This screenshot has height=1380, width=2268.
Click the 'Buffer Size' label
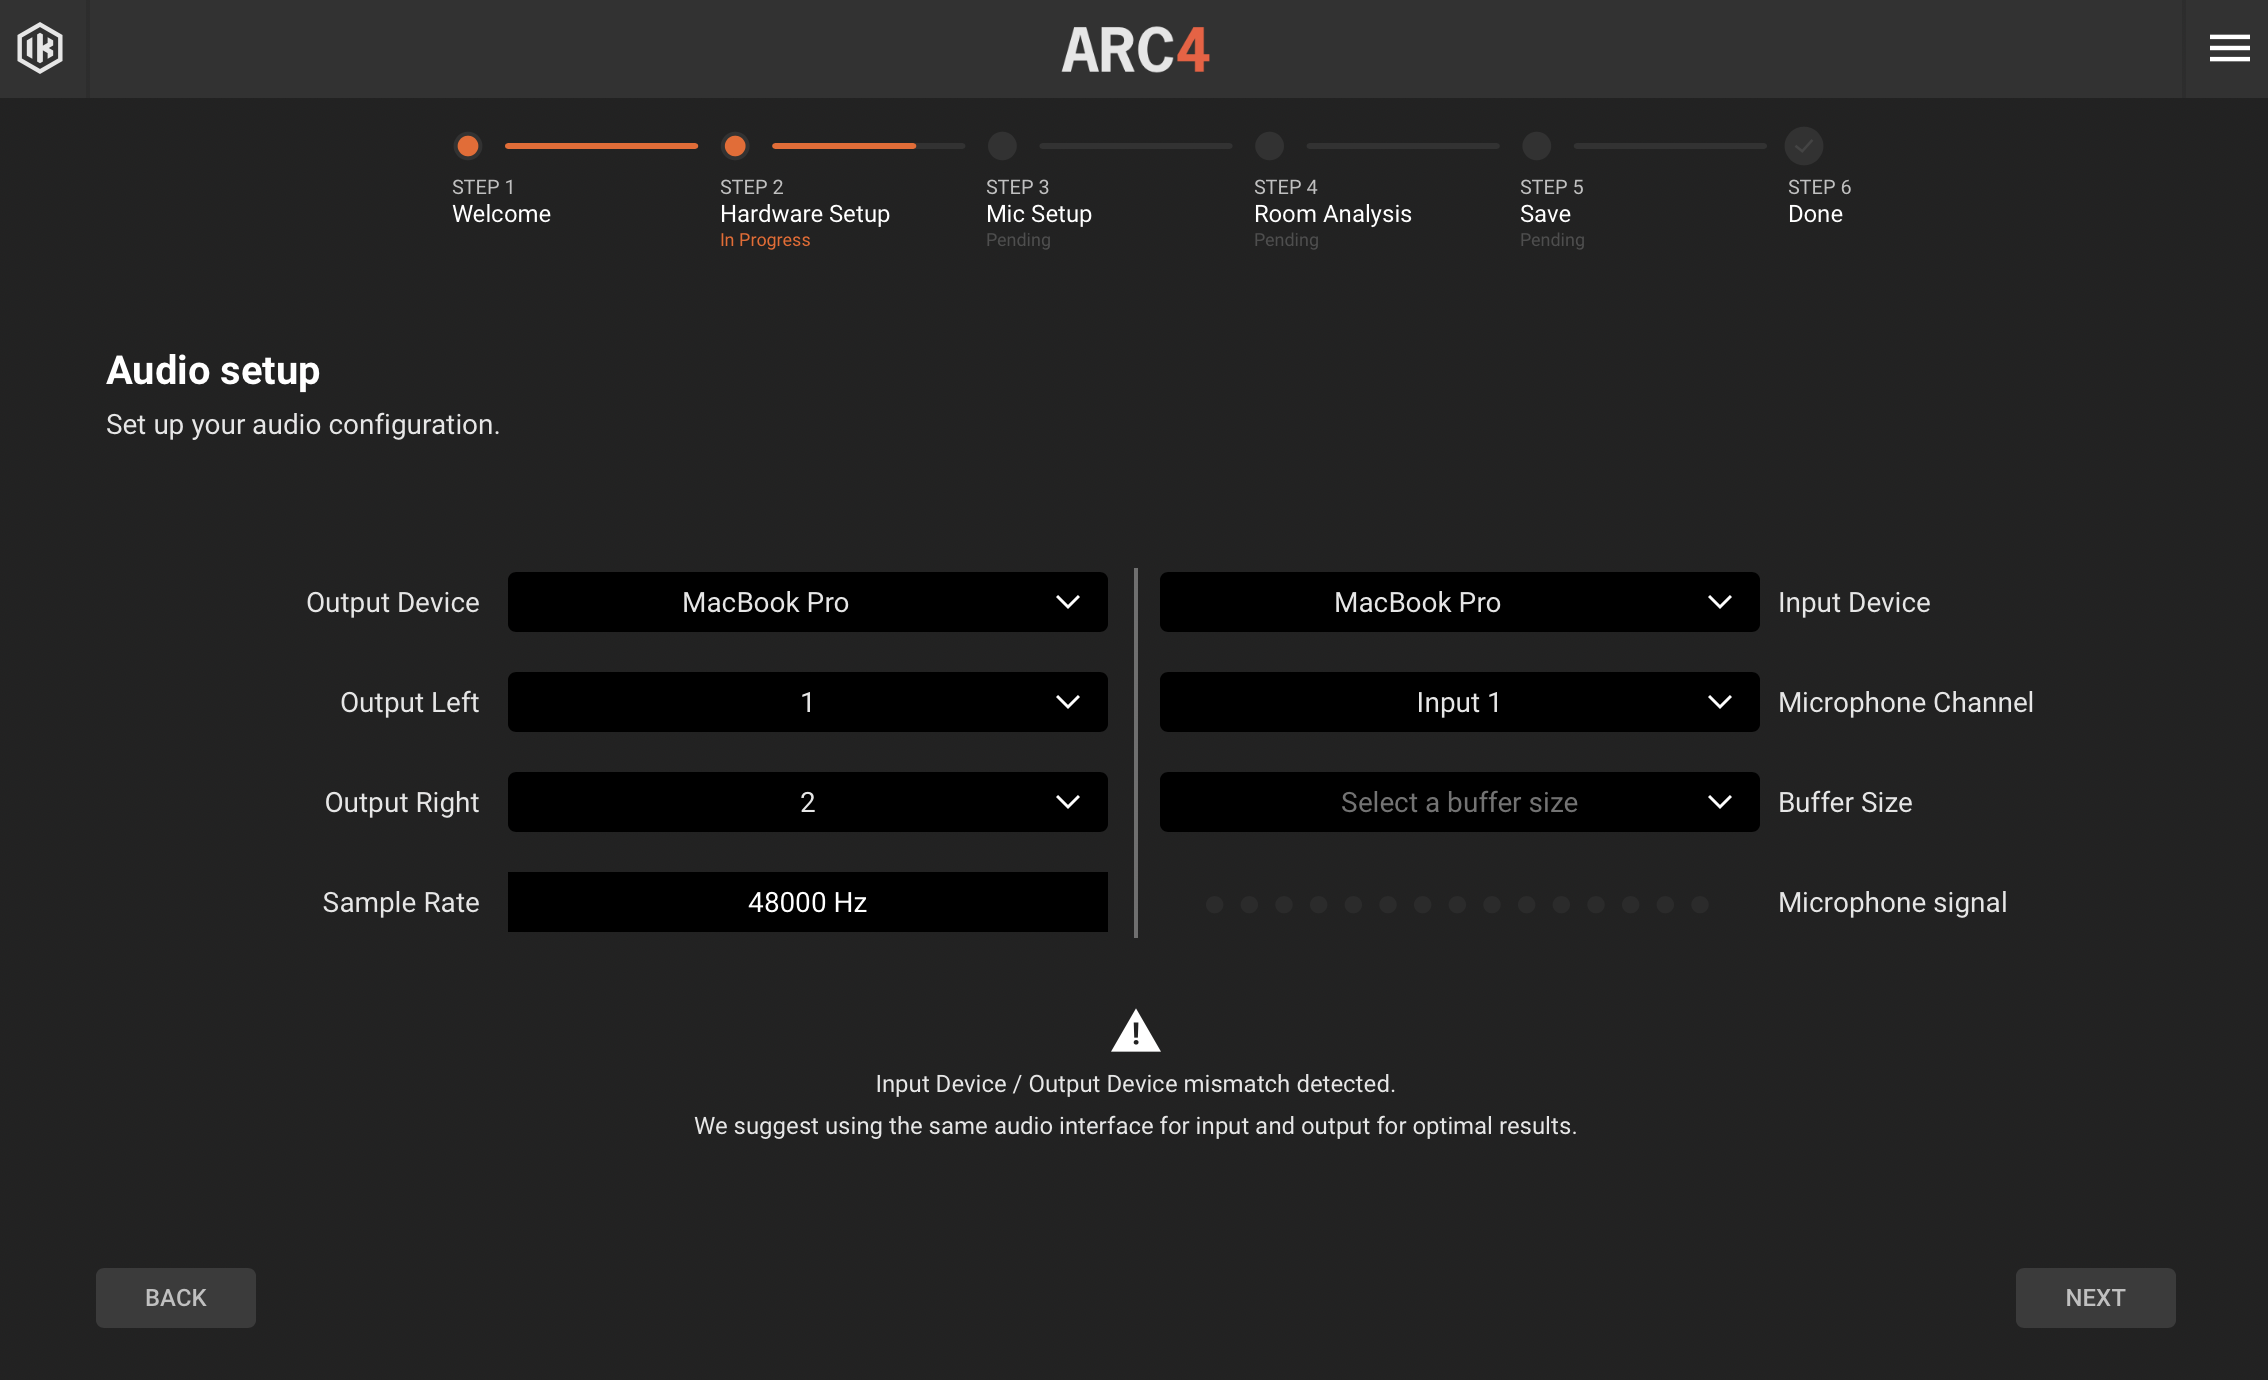(1845, 802)
